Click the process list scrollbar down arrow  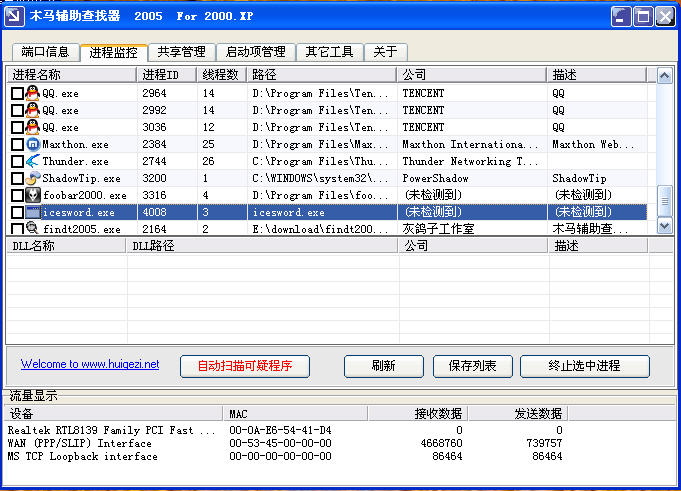click(665, 227)
